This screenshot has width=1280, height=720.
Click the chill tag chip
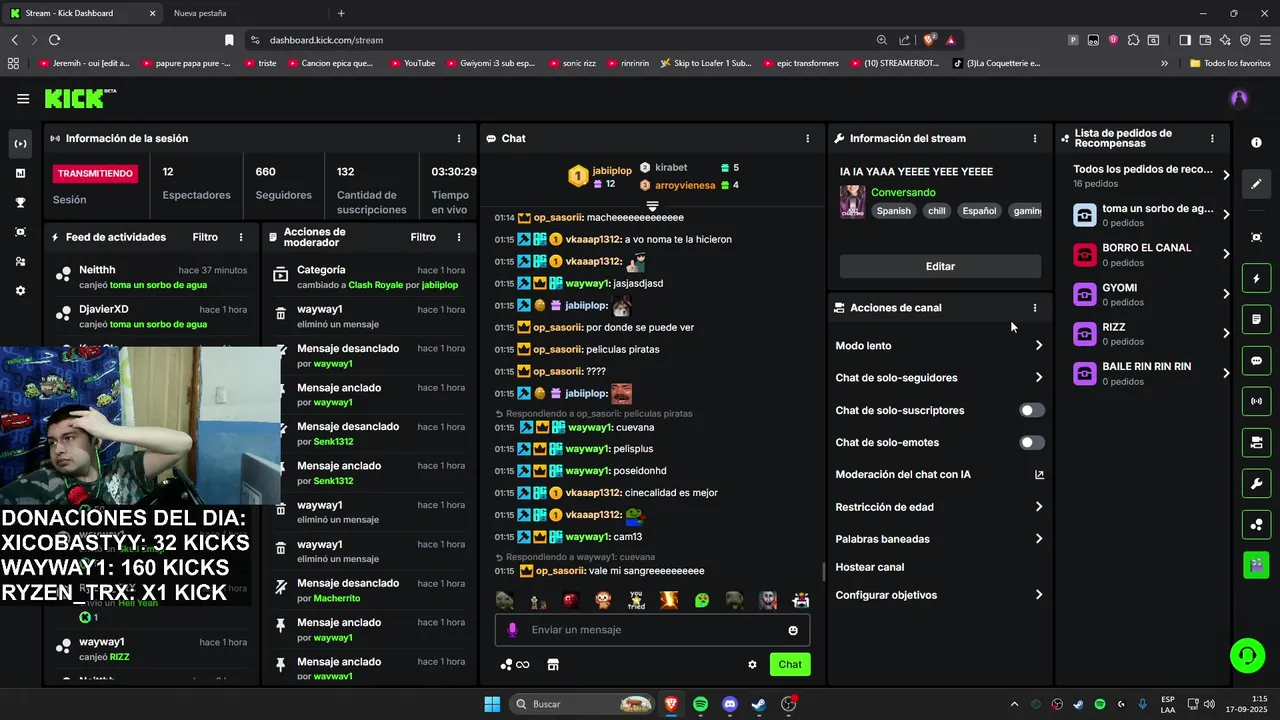tap(937, 211)
